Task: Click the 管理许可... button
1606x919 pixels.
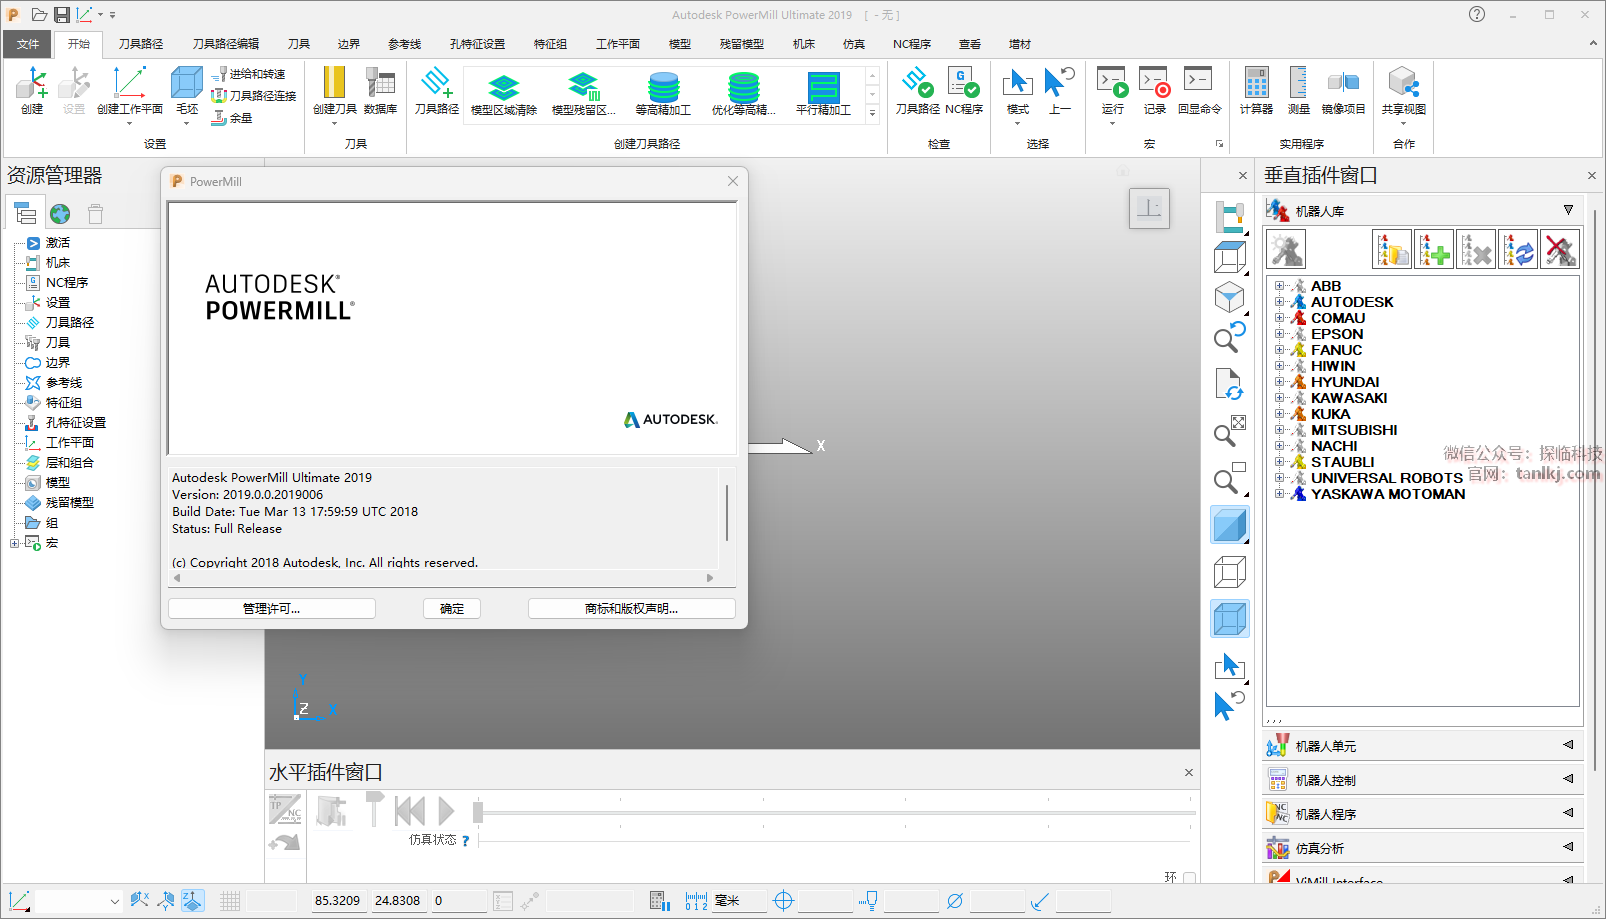Action: click(271, 608)
